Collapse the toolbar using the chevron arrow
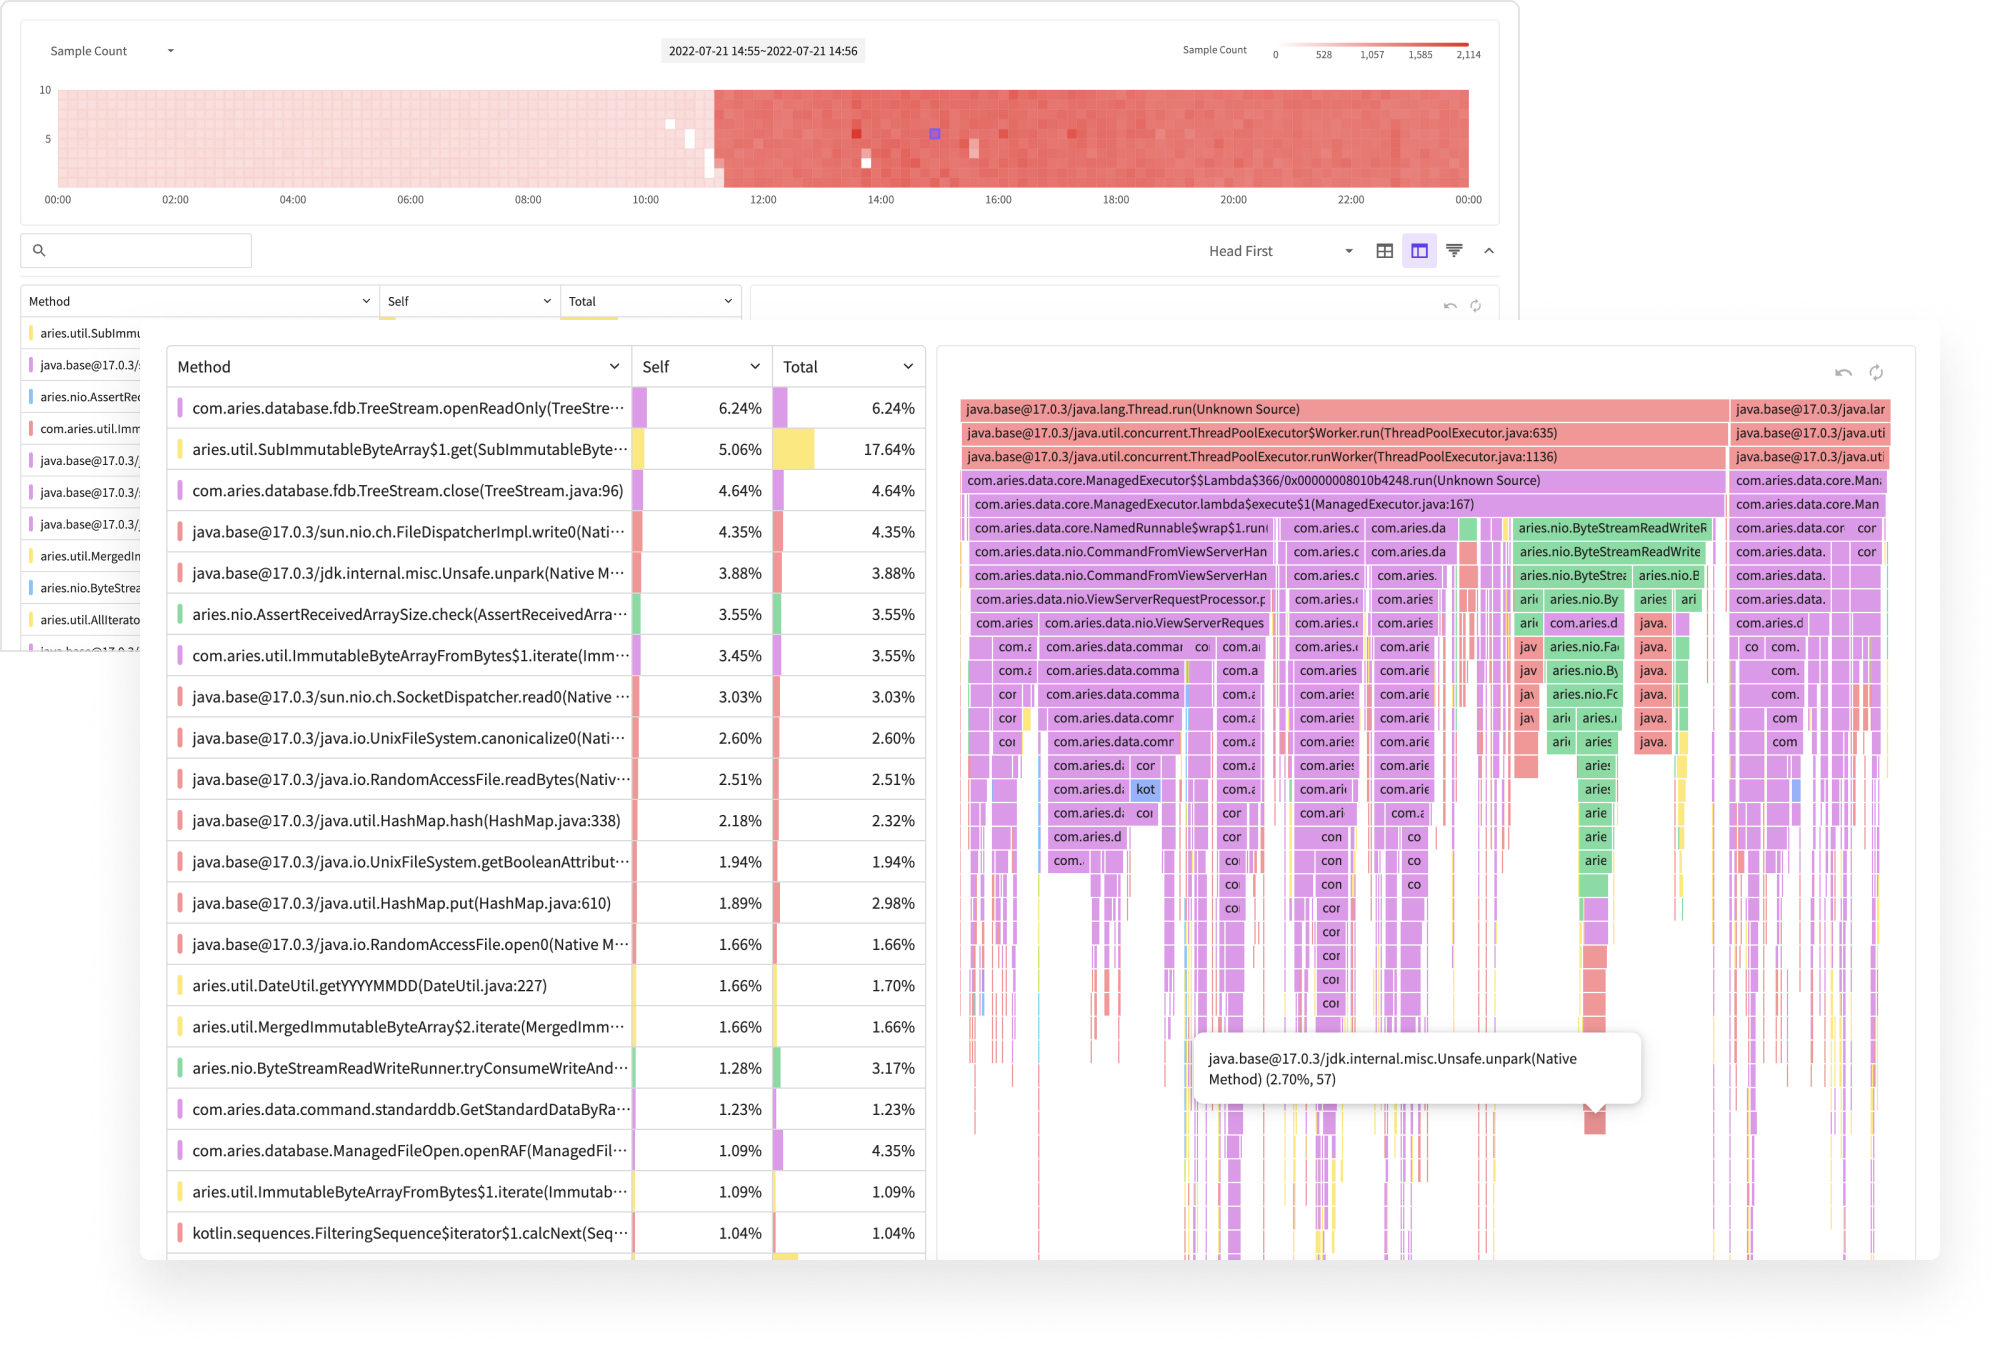This screenshot has height=1350, width=2000. coord(1489,250)
